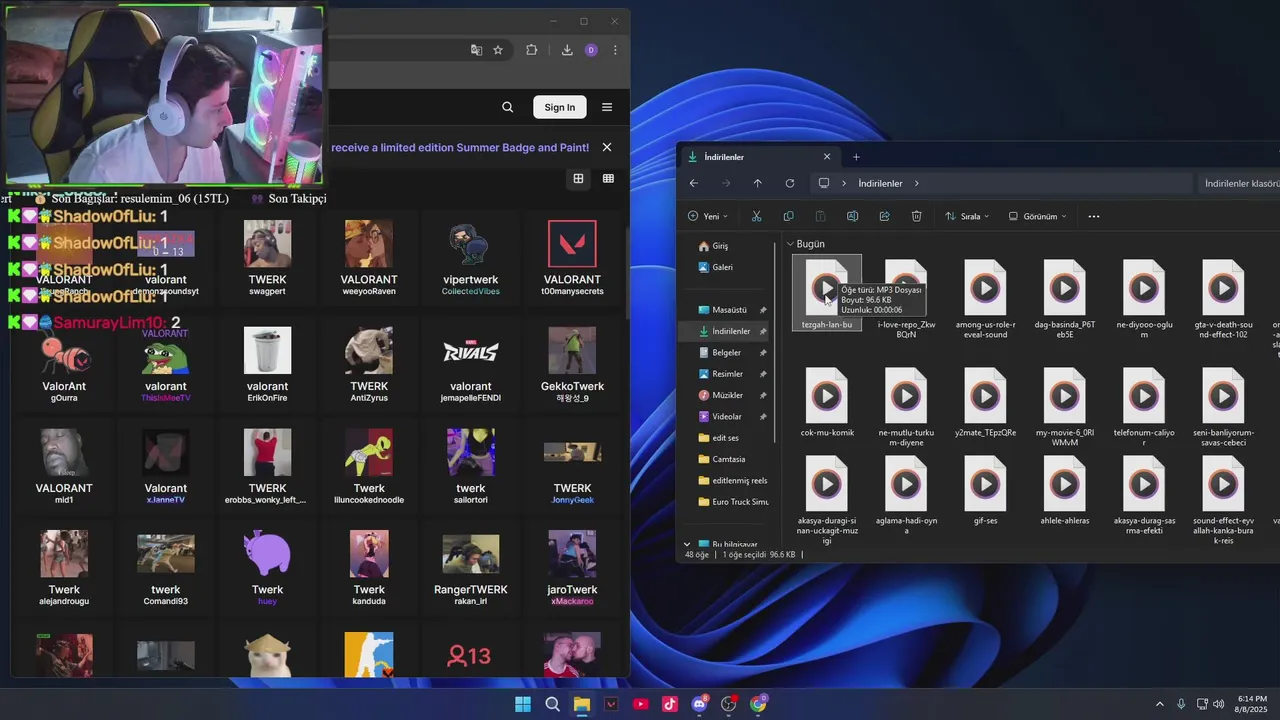Open the Summer Badge and Paint link
This screenshot has width=1280, height=720.
tap(460, 147)
